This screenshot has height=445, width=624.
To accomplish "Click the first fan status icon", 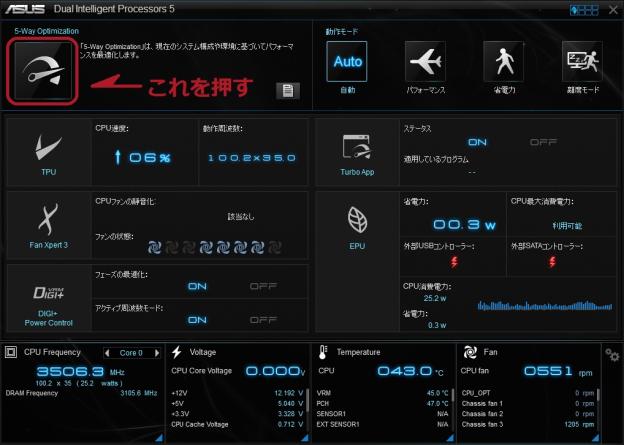I will (x=154, y=247).
